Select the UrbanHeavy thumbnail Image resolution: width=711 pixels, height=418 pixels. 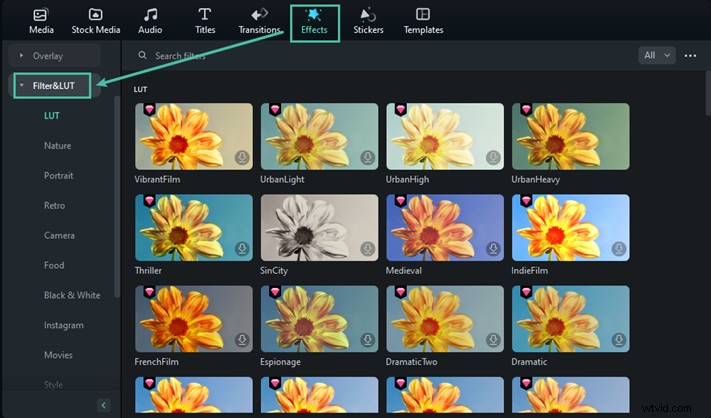click(571, 136)
